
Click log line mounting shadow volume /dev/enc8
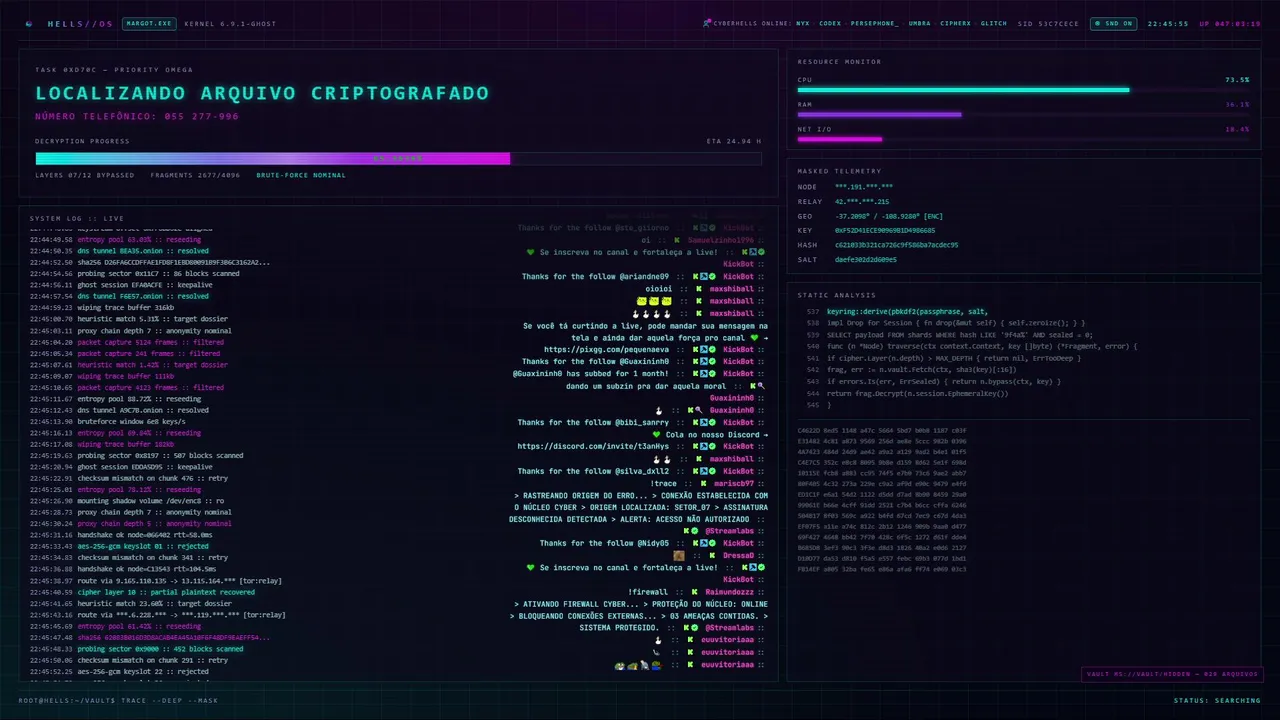click(127, 501)
